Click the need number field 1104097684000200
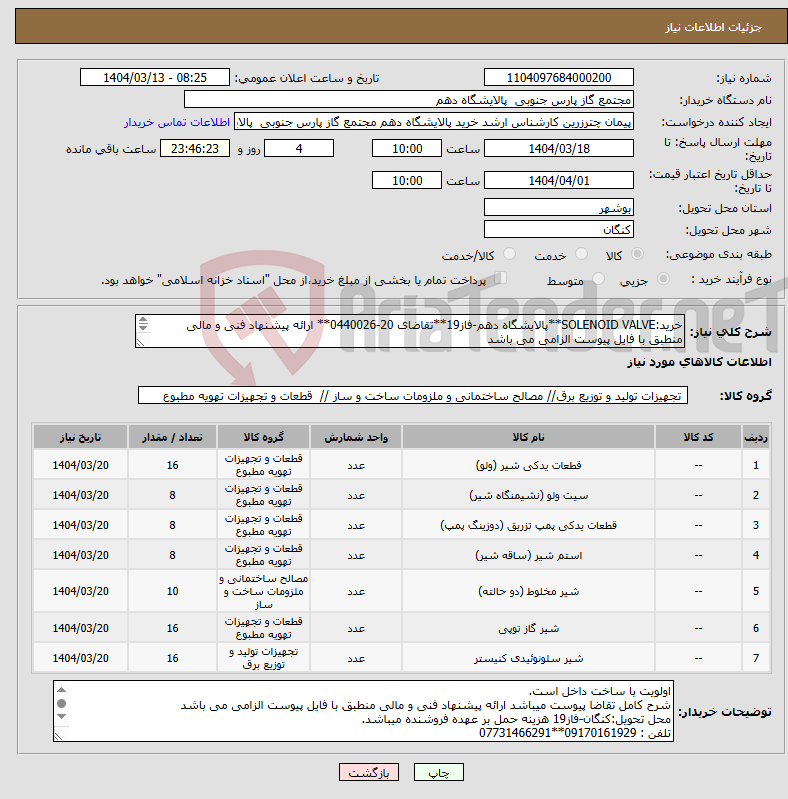 tap(559, 77)
